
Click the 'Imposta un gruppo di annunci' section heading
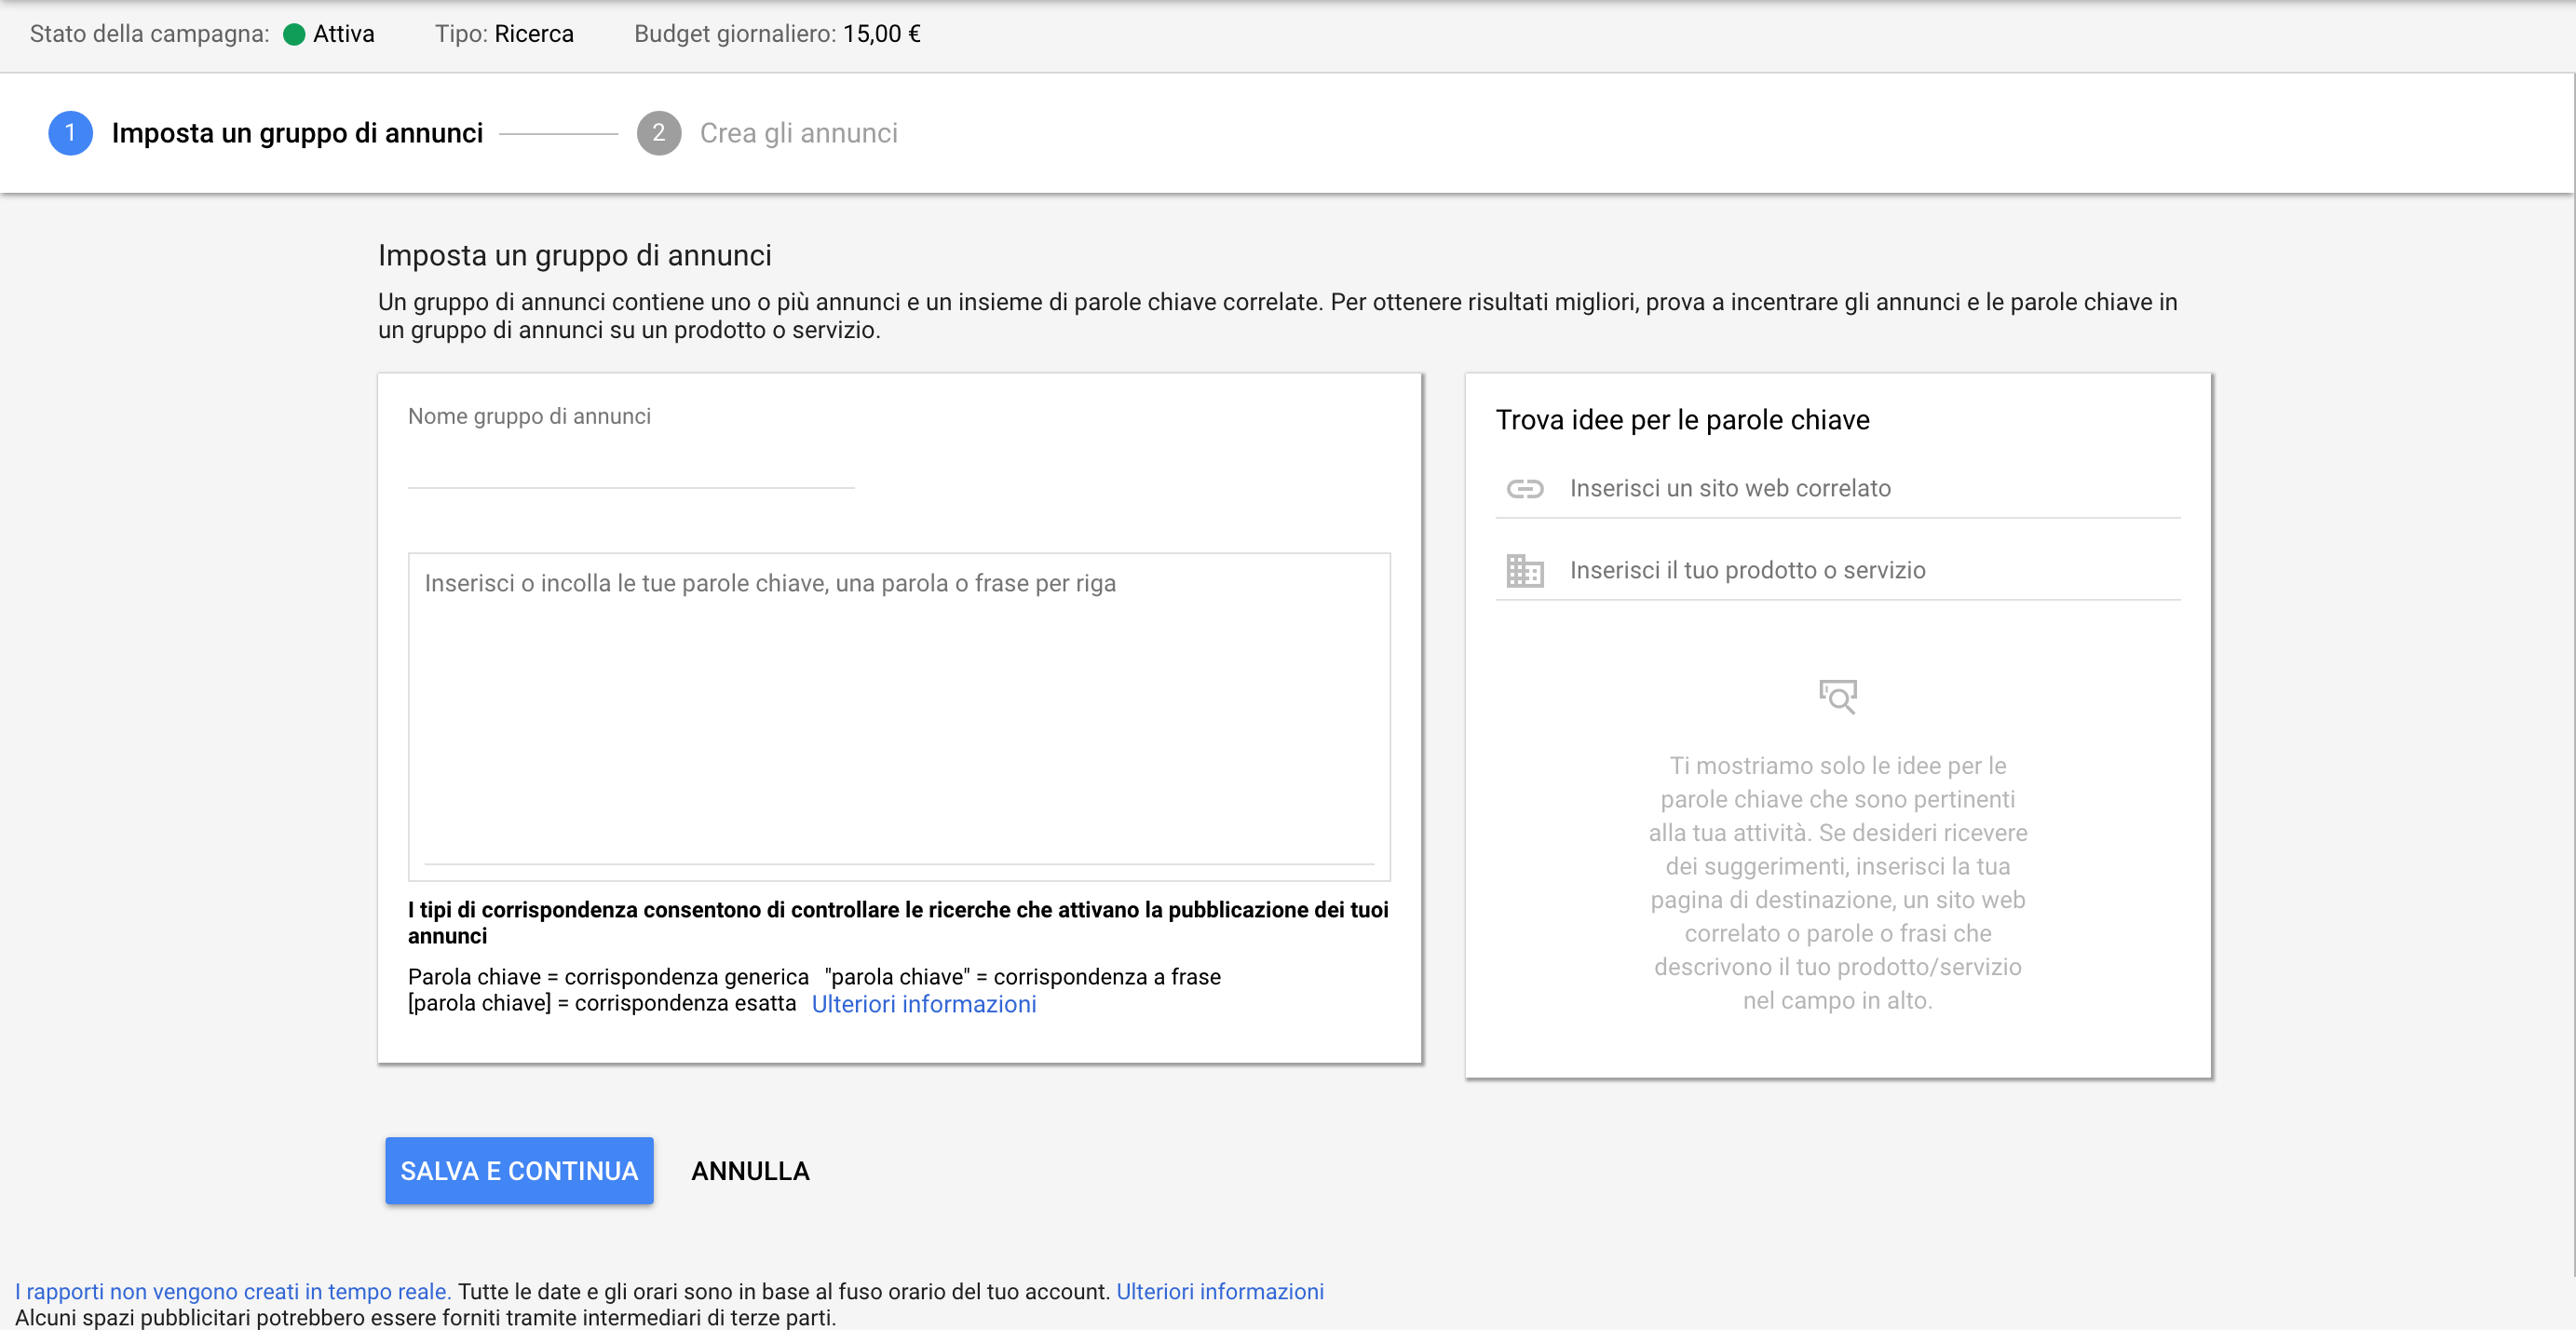tap(575, 256)
